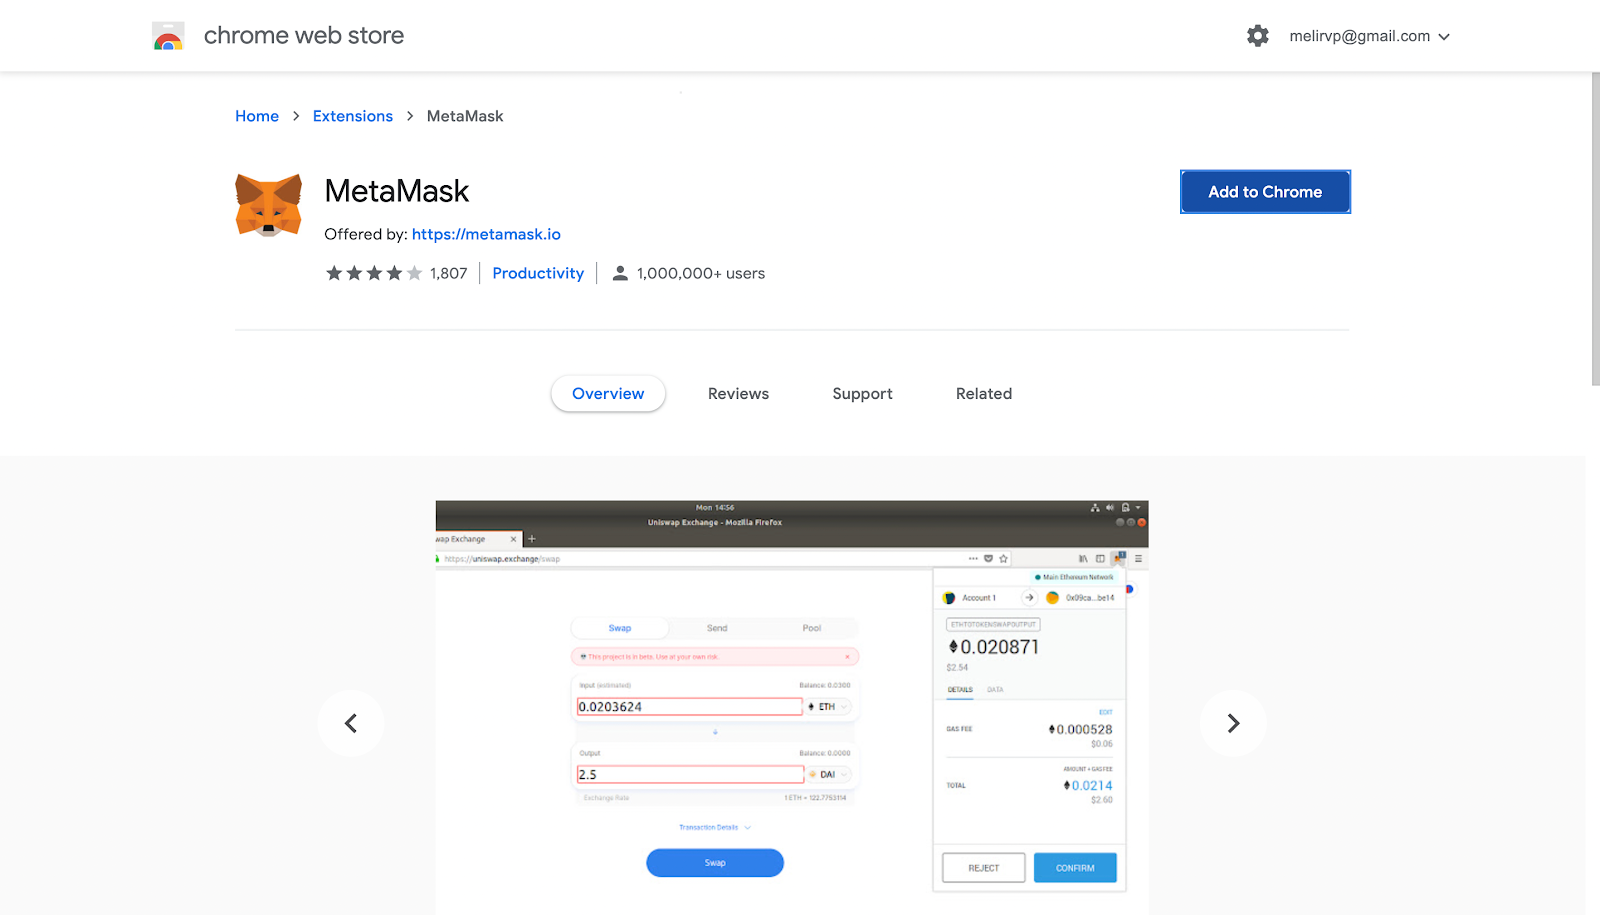The image size is (1600, 915).
Task: Open the ETH token dropdown
Action: coord(829,707)
